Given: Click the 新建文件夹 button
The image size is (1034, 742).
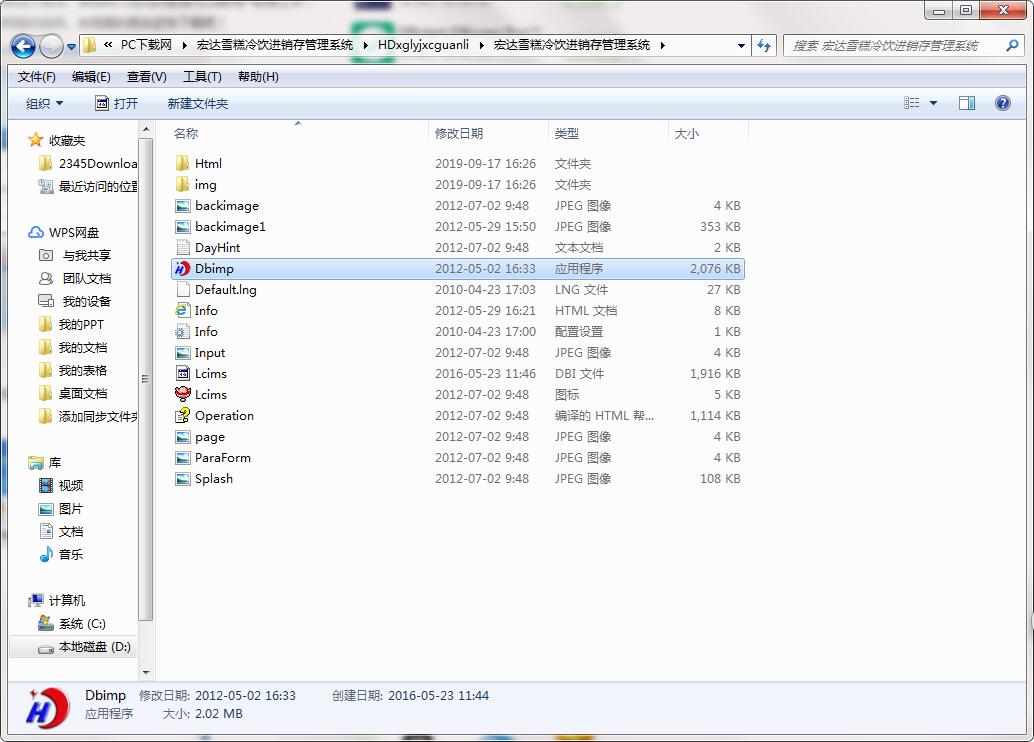Looking at the screenshot, I should [198, 104].
